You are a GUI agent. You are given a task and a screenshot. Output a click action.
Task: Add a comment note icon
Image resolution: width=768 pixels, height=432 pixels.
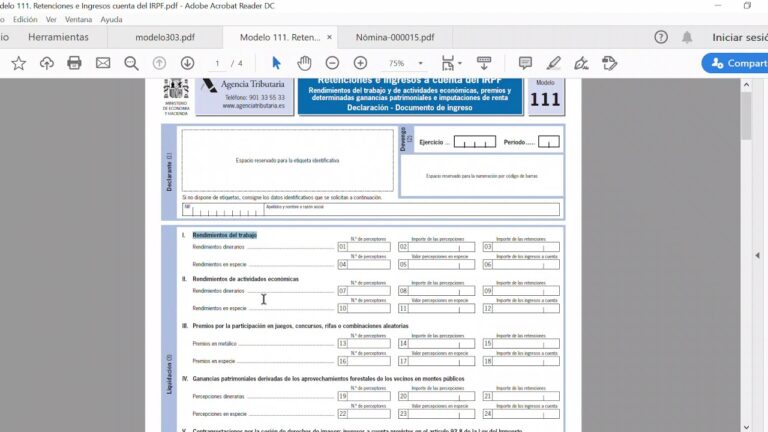point(525,63)
